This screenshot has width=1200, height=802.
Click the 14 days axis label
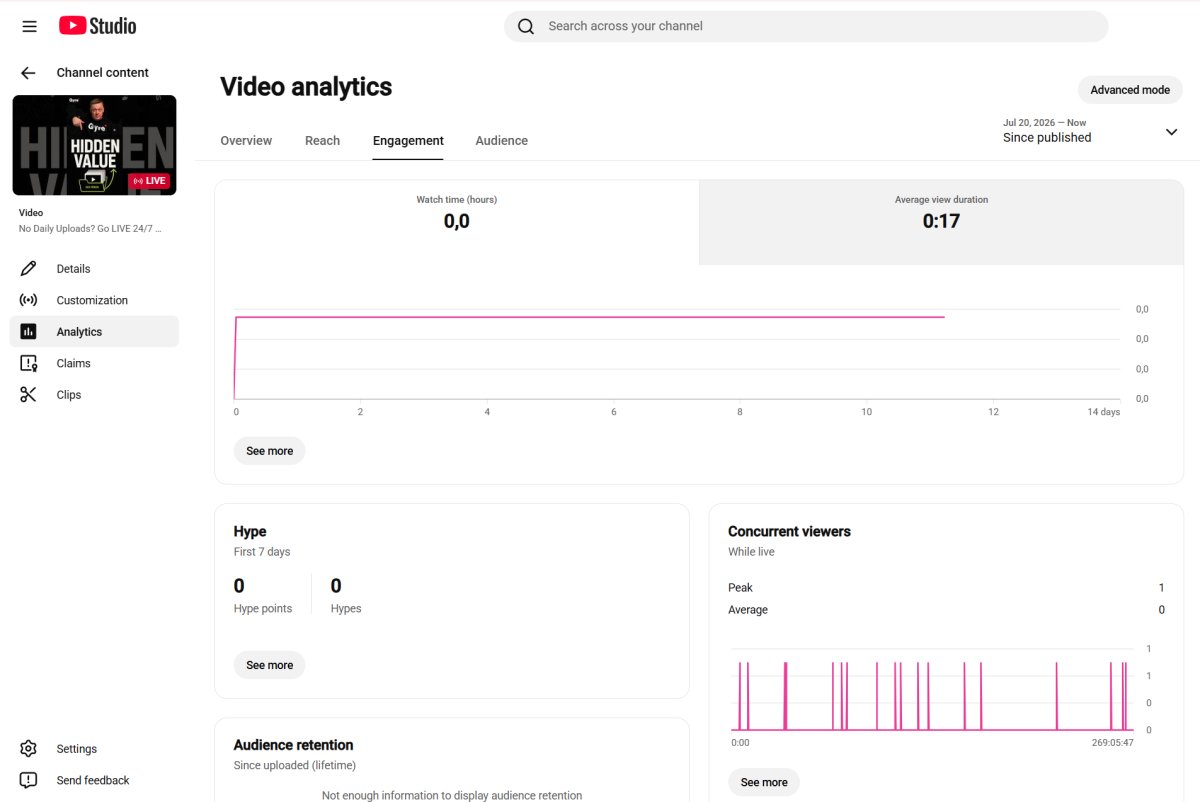pos(1103,412)
